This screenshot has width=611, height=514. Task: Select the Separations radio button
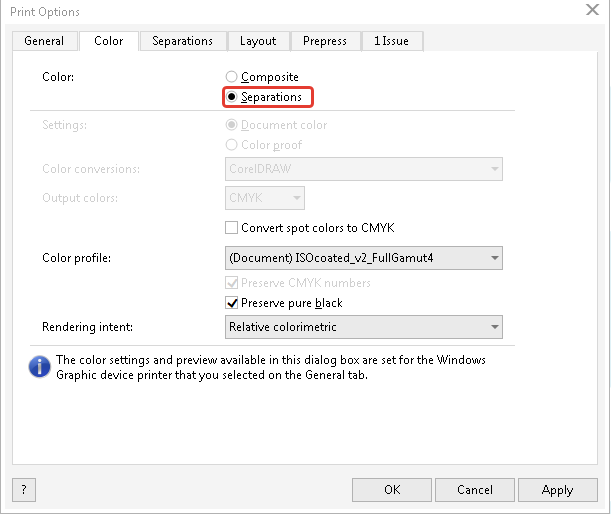232,97
